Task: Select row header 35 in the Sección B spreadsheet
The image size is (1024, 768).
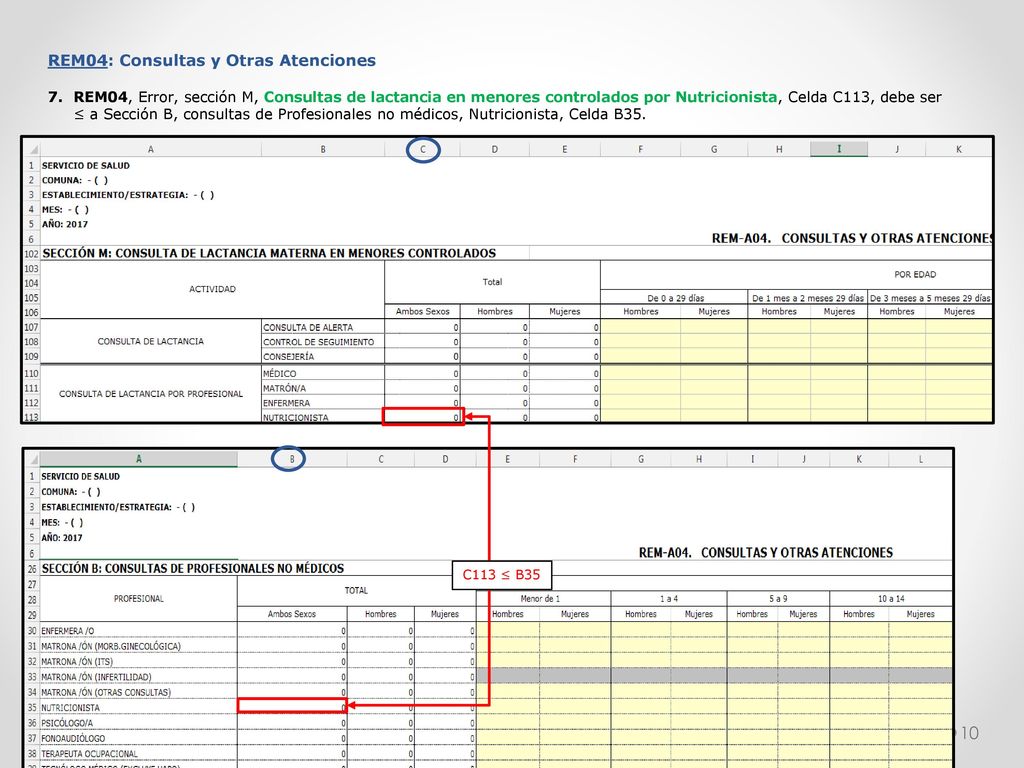Action: [32, 708]
